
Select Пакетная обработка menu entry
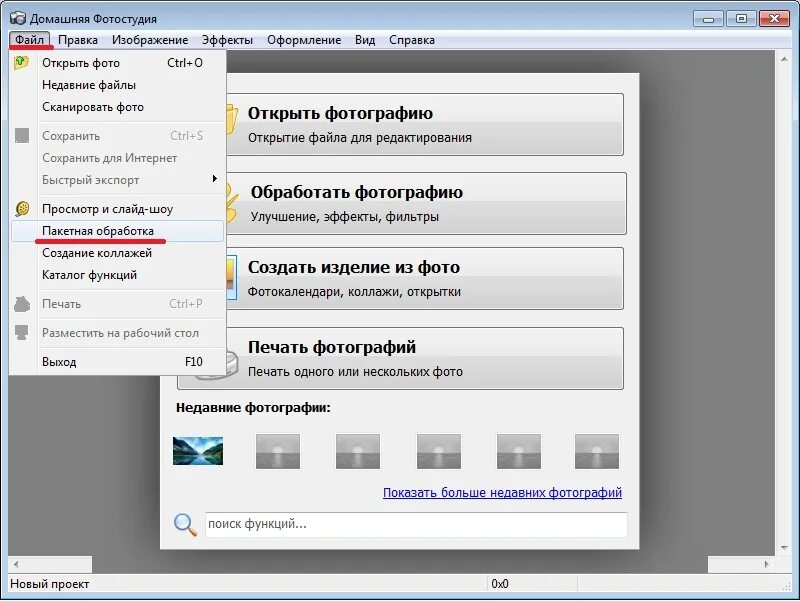point(117,231)
